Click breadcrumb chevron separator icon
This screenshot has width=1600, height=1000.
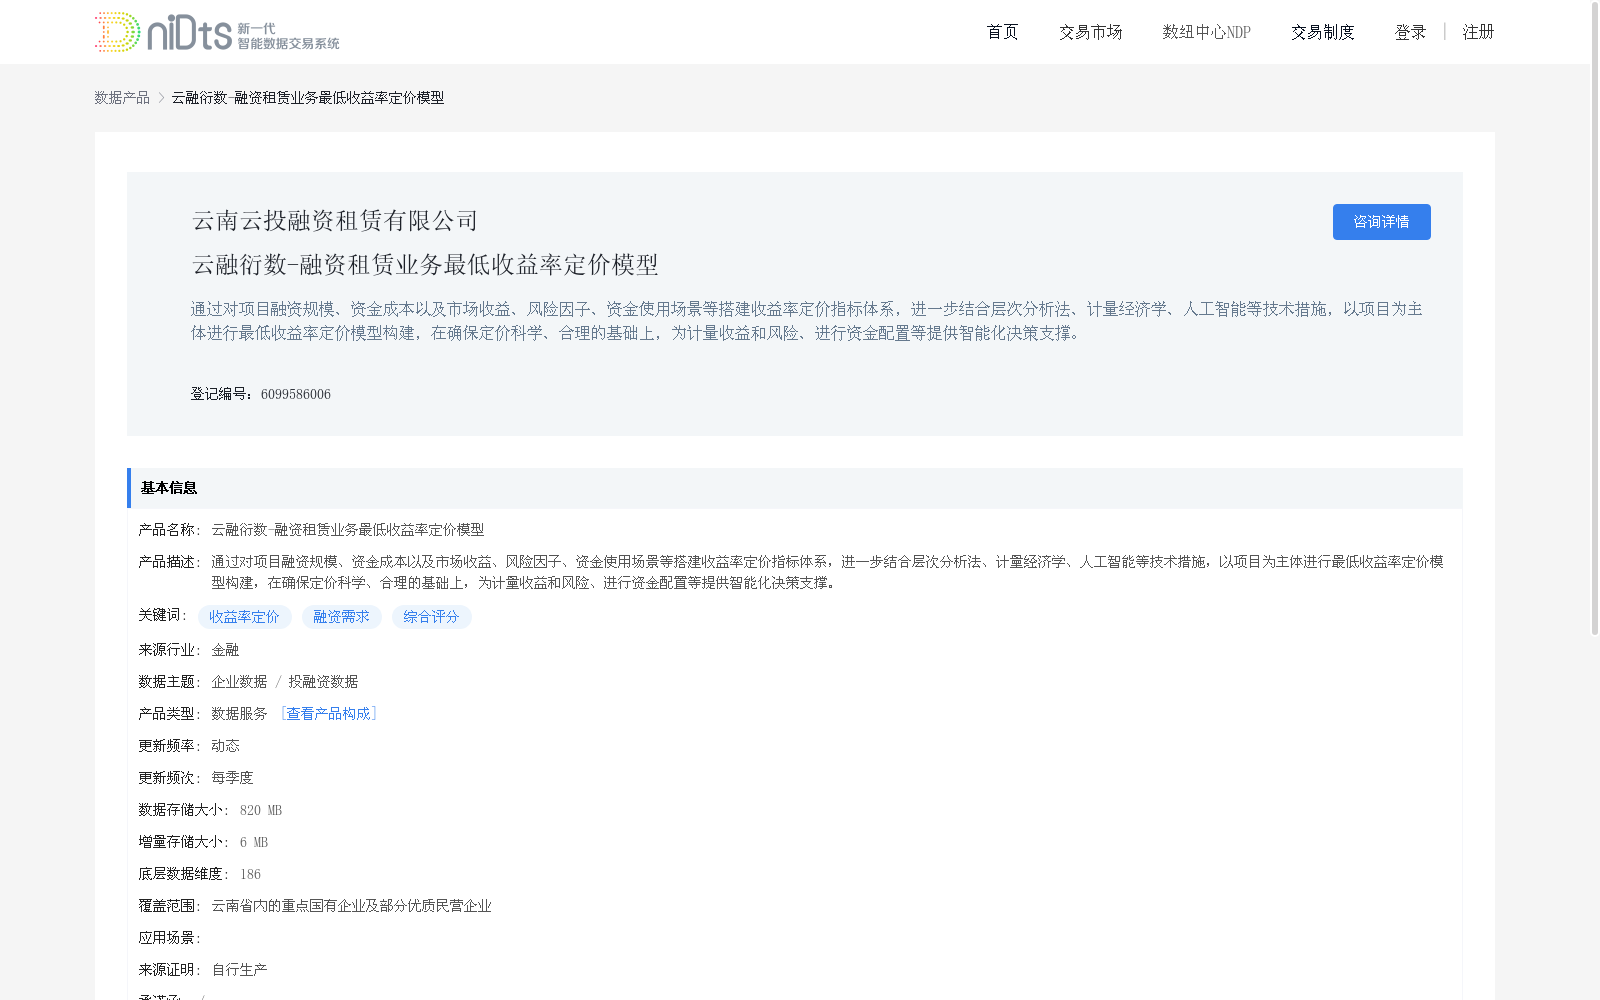point(161,97)
